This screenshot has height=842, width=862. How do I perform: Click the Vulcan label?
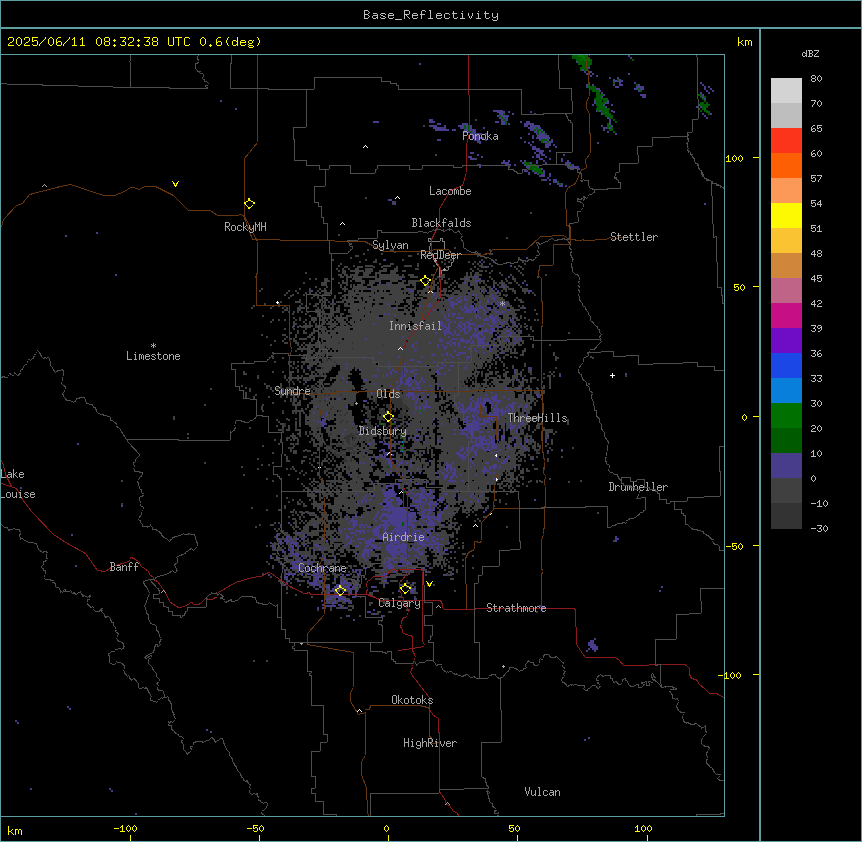pyautogui.click(x=543, y=792)
